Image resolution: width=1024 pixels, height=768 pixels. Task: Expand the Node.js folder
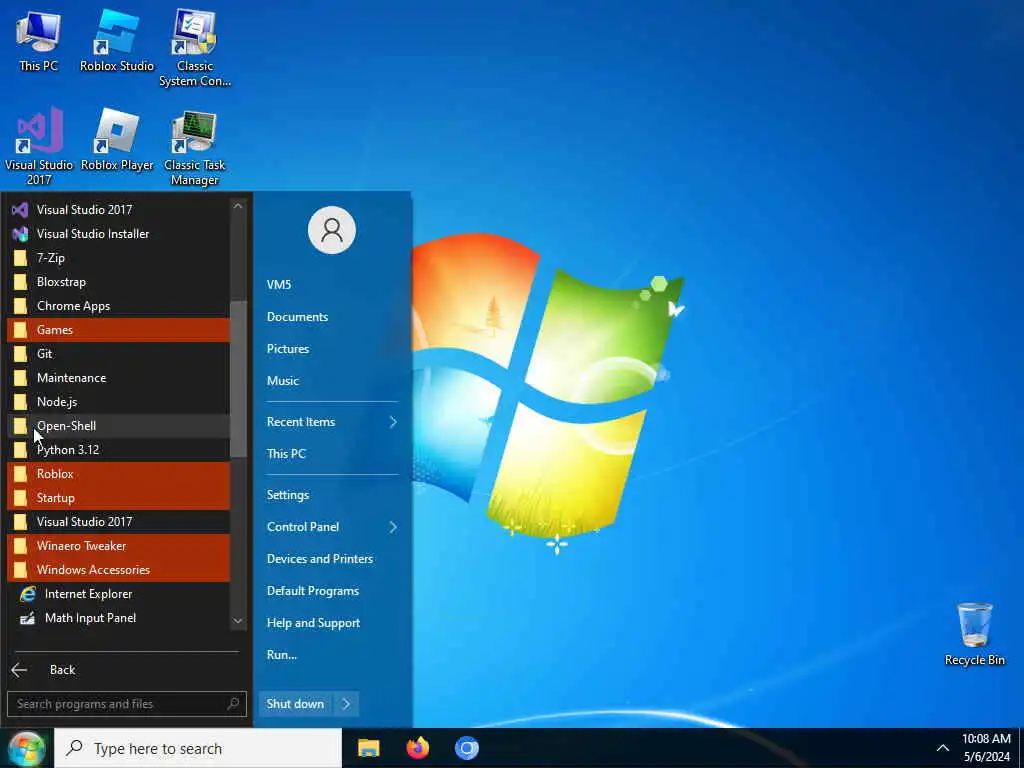118,402
